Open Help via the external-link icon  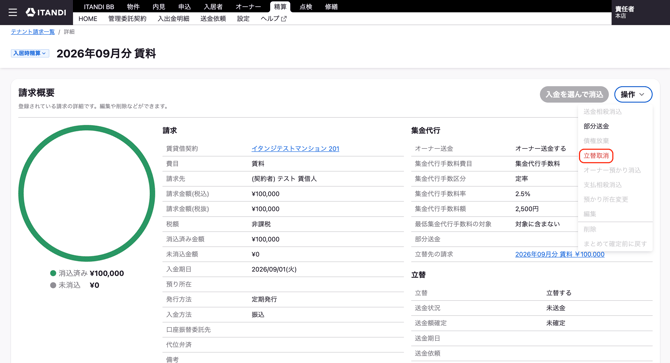(284, 19)
